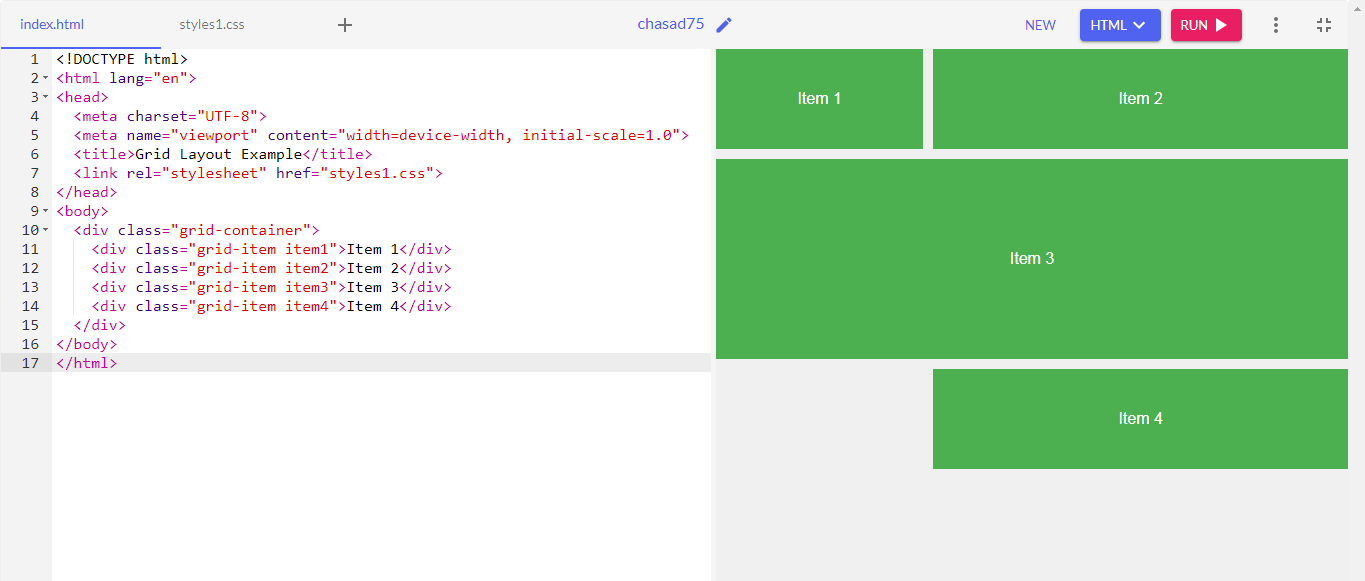Click the project name chasad75

671,24
